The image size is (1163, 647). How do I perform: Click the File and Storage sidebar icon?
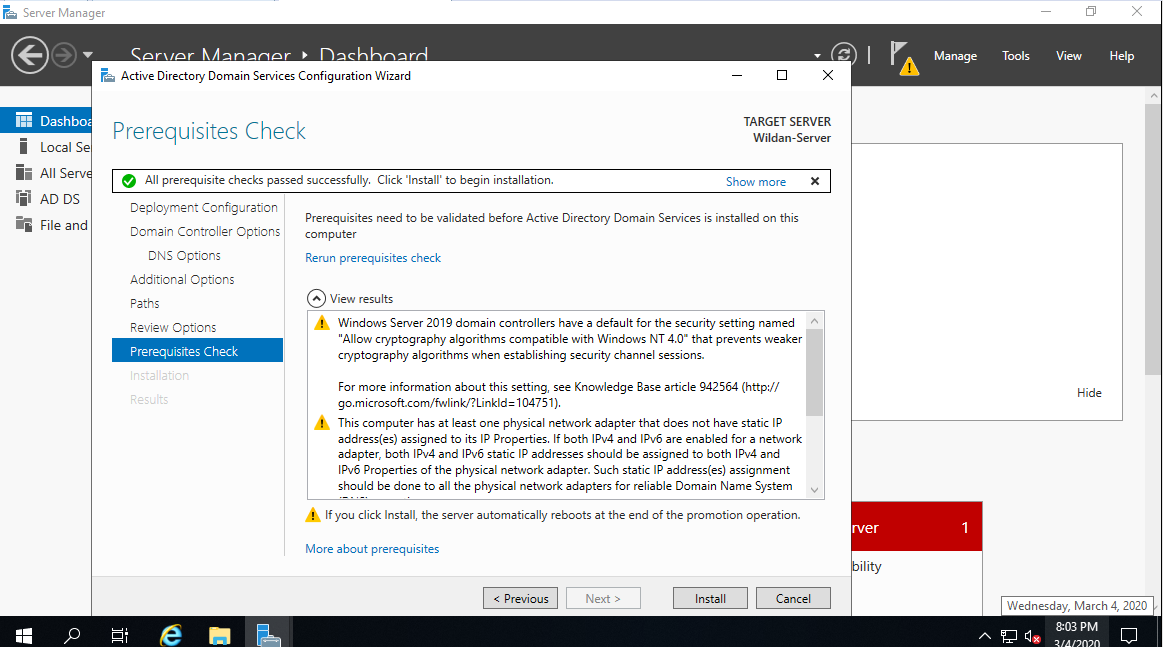[24, 224]
